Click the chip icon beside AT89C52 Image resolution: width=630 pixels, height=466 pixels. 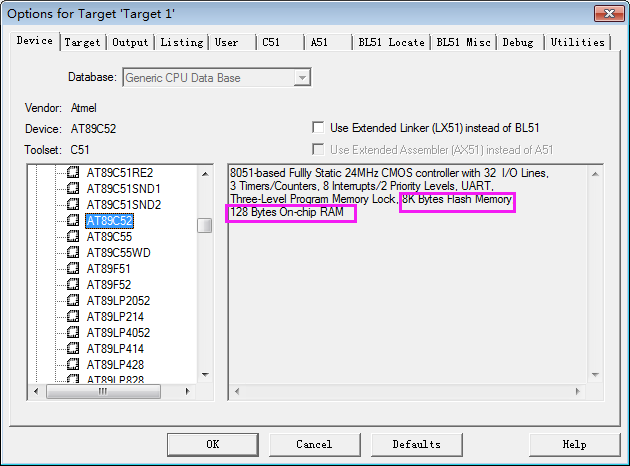(73, 221)
